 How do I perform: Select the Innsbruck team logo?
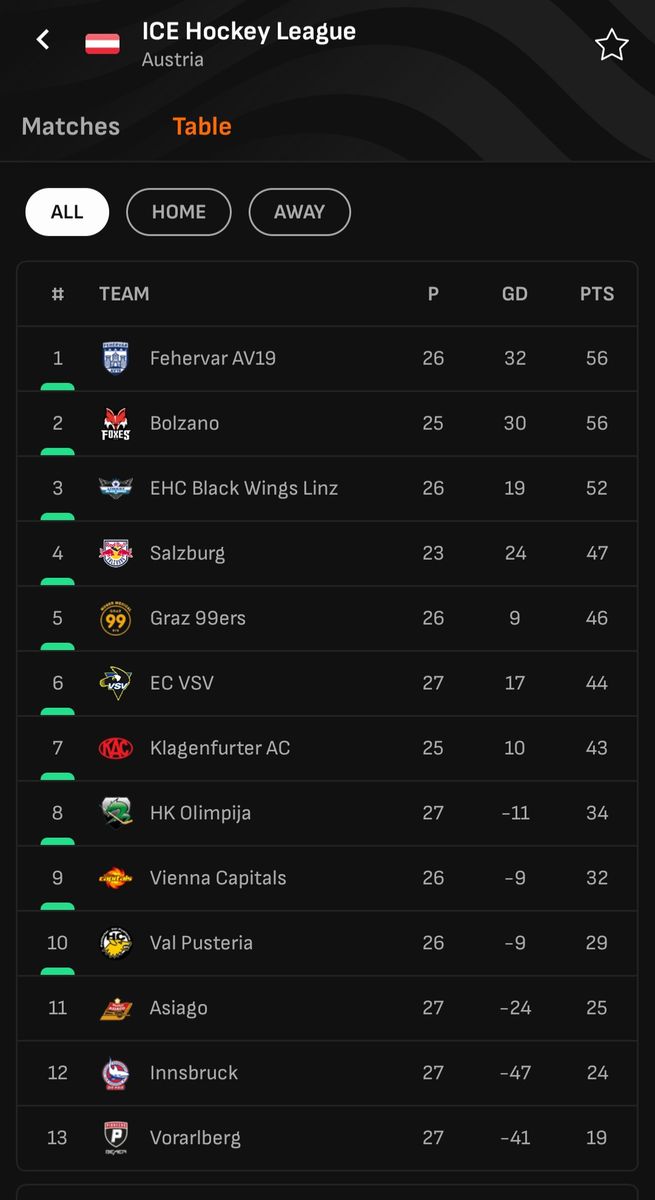(116, 1073)
